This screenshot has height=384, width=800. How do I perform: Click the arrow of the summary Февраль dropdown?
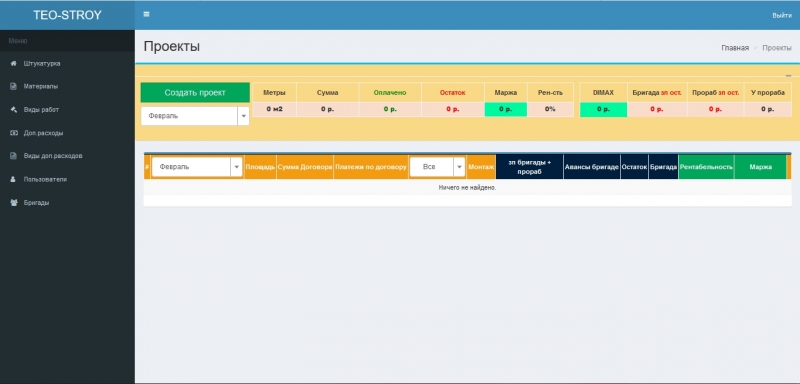tap(243, 116)
